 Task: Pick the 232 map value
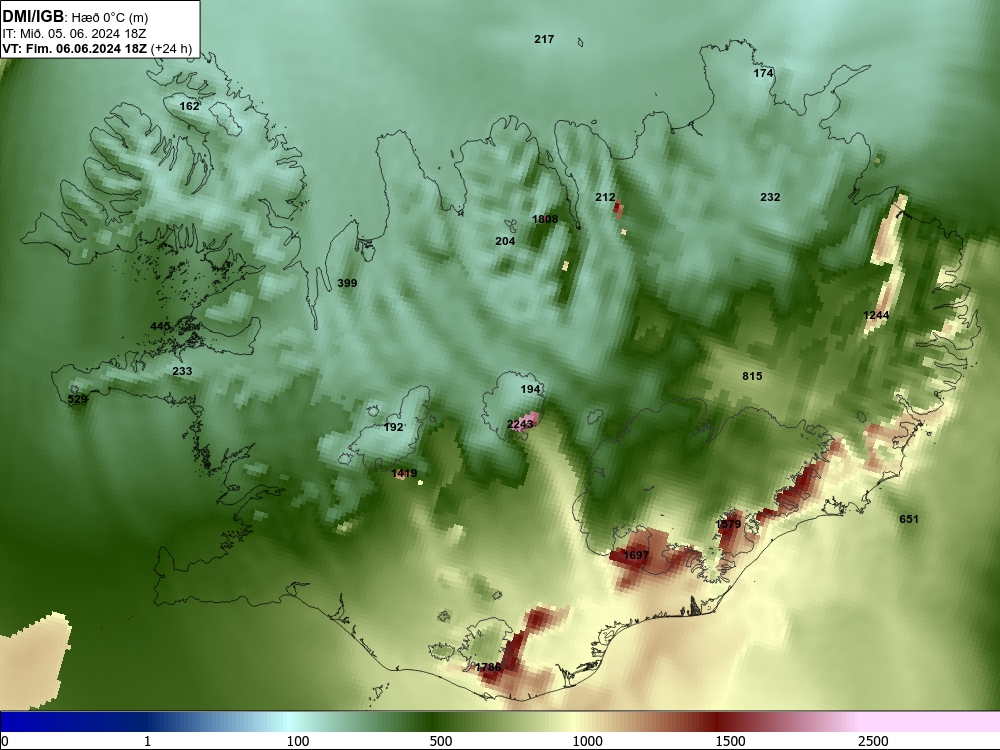point(770,197)
